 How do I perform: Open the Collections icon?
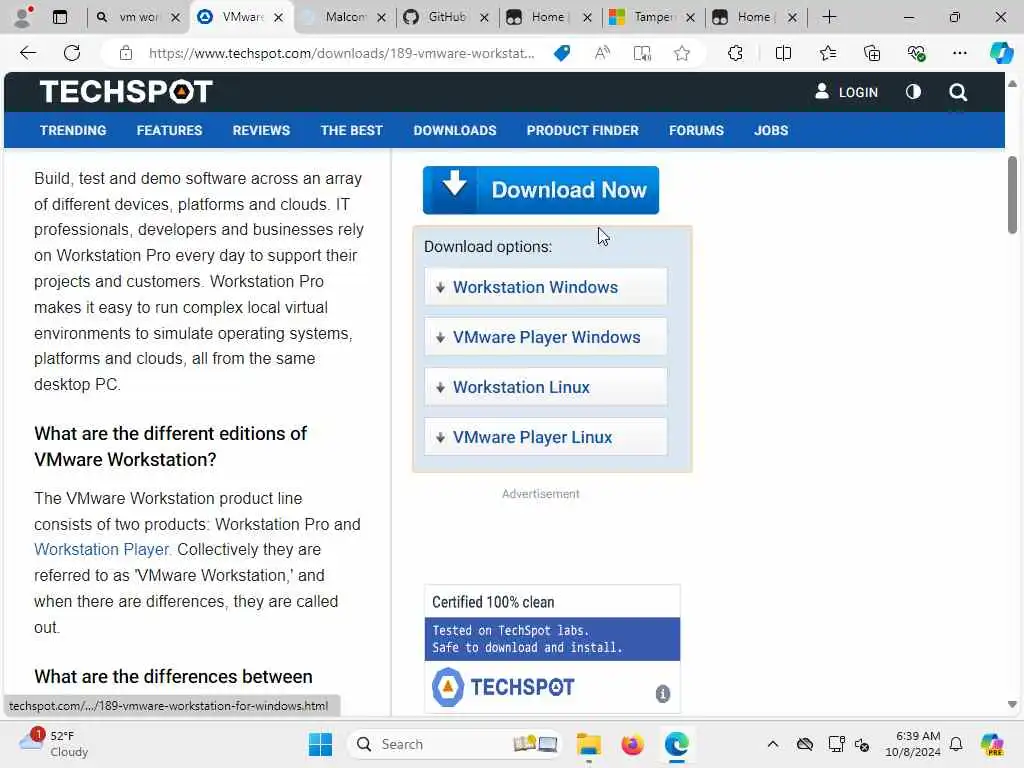coord(872,53)
